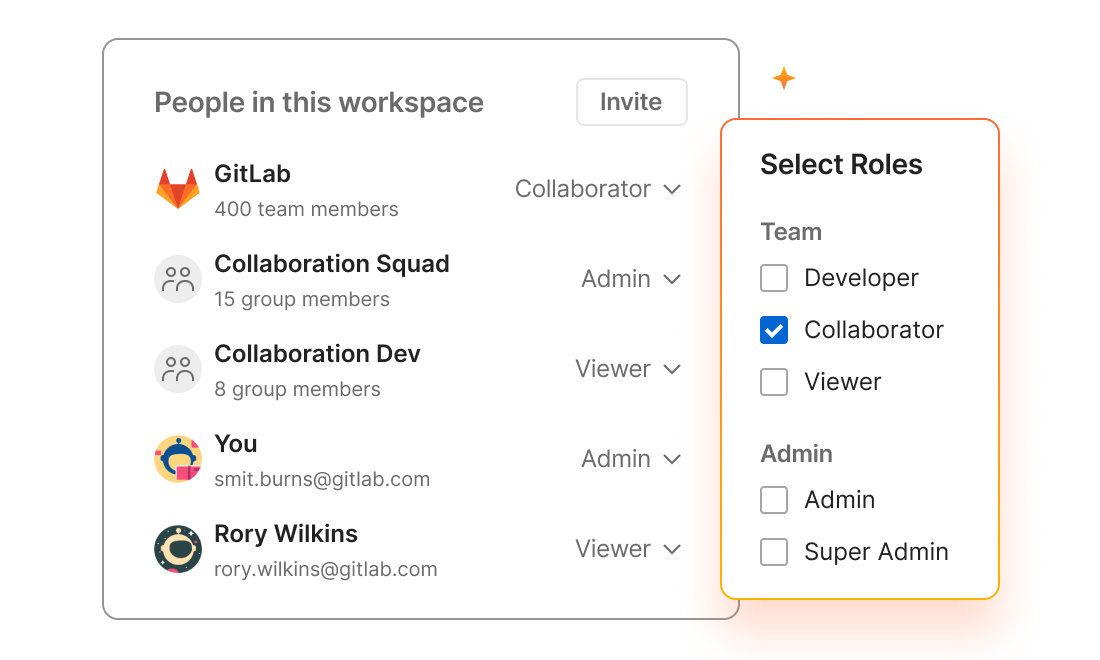The height and width of the screenshot is (660, 1100).
Task: Click the Collaboration Squad group icon
Action: coord(178,279)
